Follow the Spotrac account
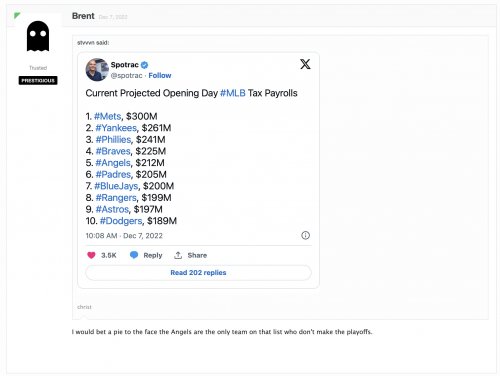This screenshot has width=500, height=376. pyautogui.click(x=160, y=76)
